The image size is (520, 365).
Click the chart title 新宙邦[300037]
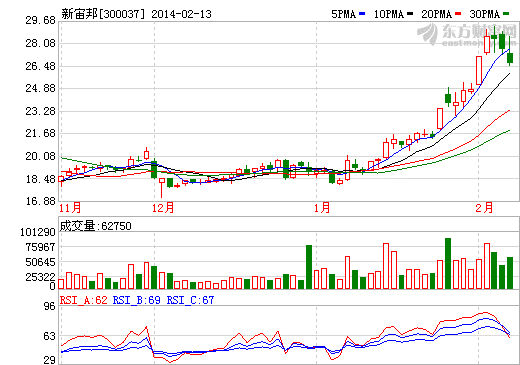click(103, 14)
